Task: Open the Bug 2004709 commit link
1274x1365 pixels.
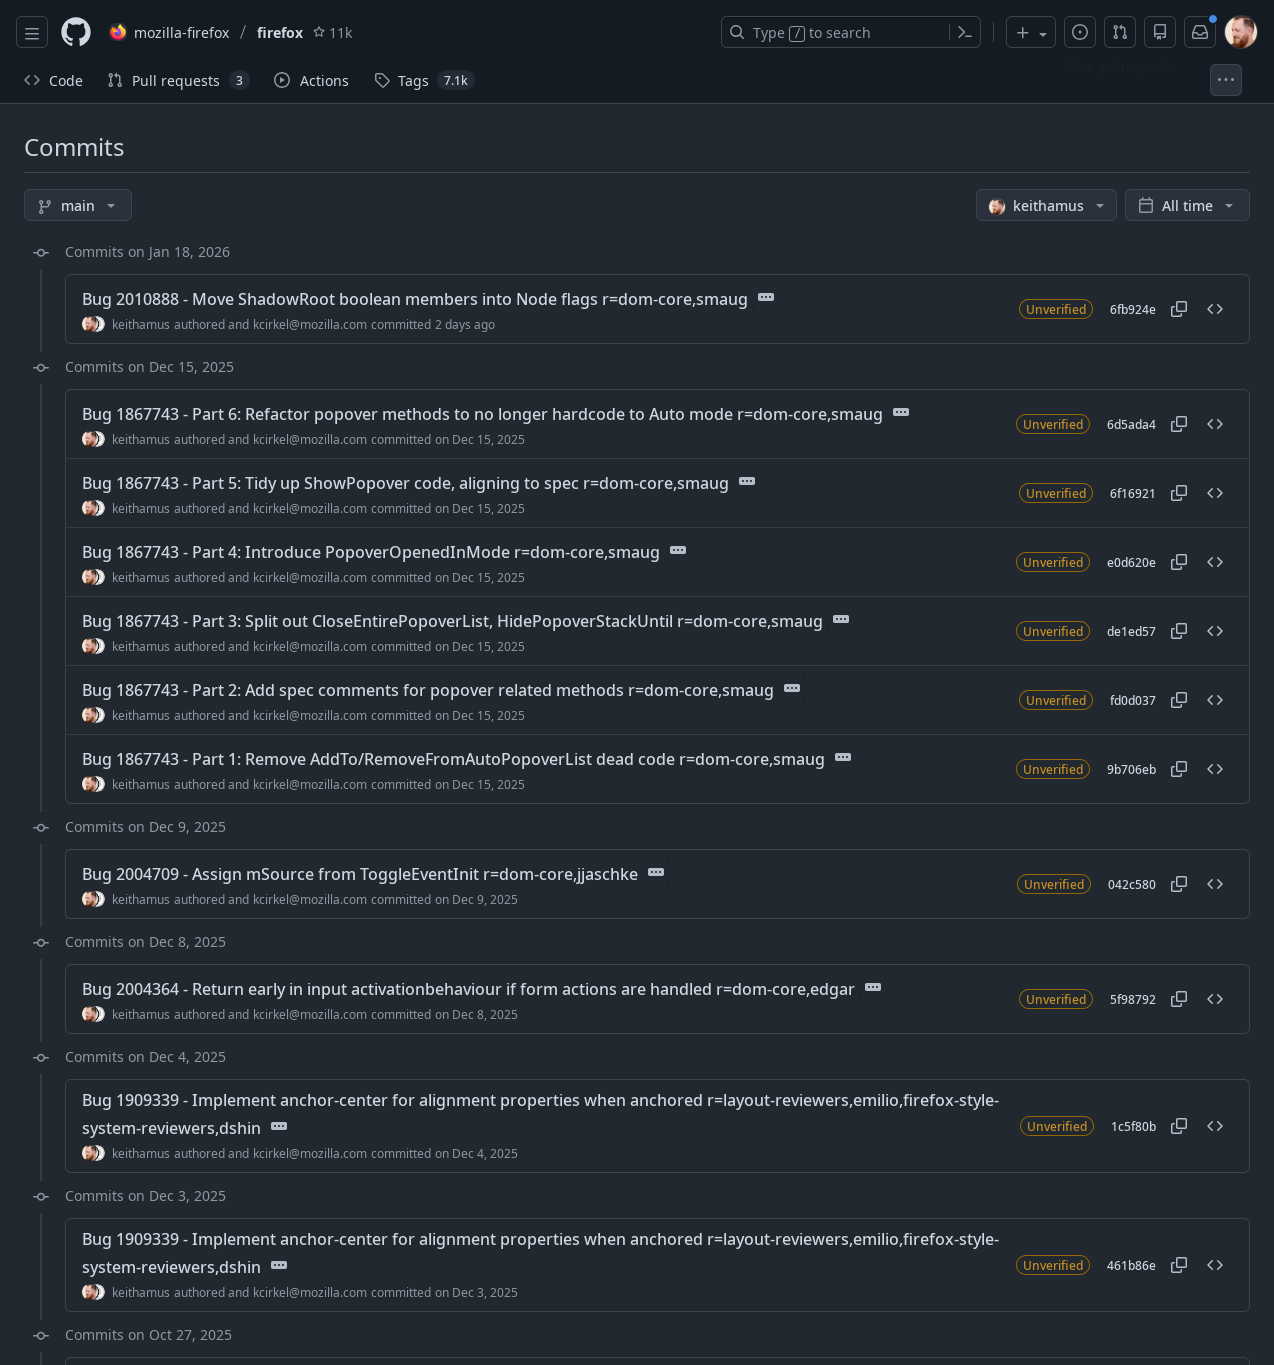Action: coord(360,875)
